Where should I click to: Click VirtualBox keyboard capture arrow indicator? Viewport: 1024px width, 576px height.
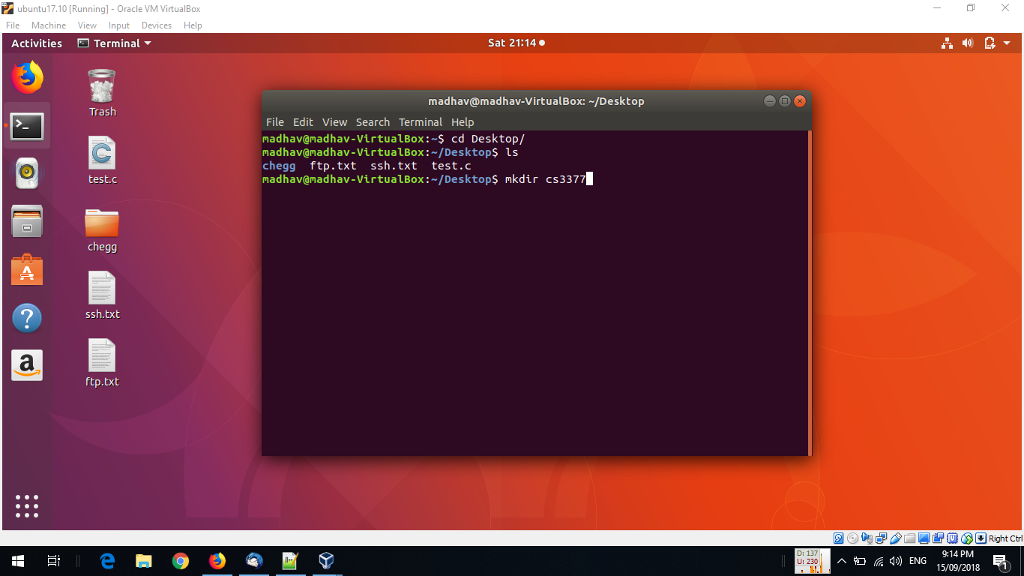coord(981,538)
